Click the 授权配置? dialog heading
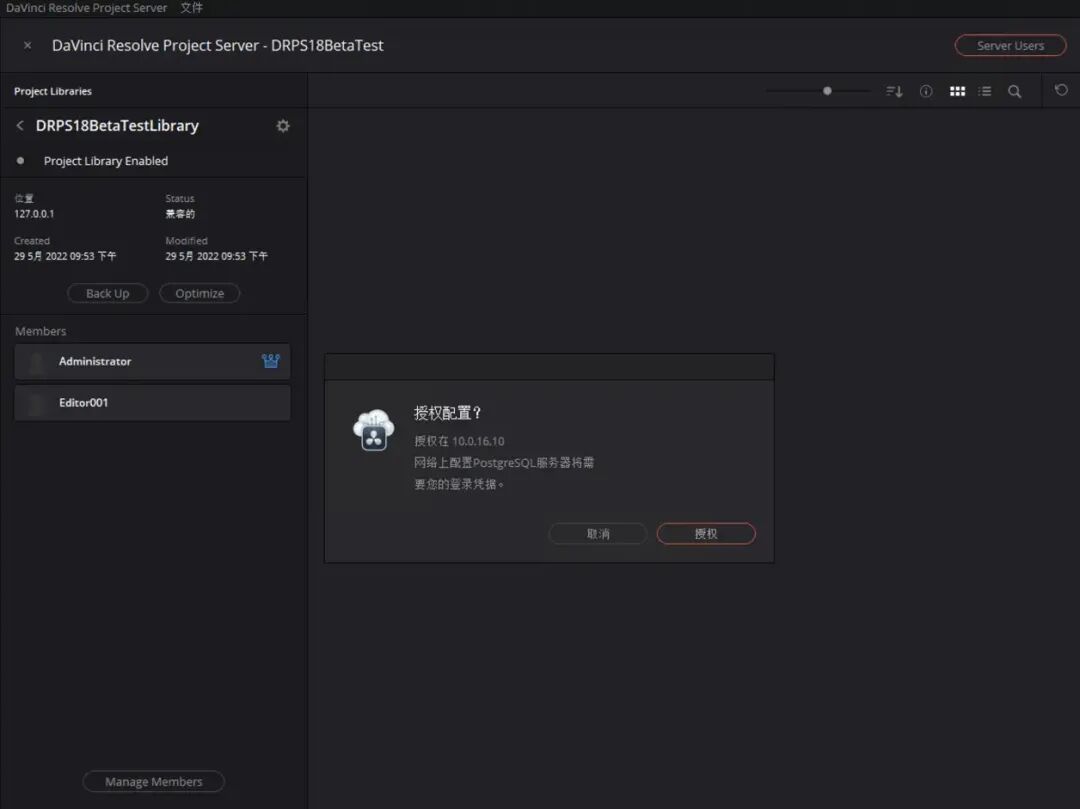Screen dimensions: 1080x809 coord(448,413)
